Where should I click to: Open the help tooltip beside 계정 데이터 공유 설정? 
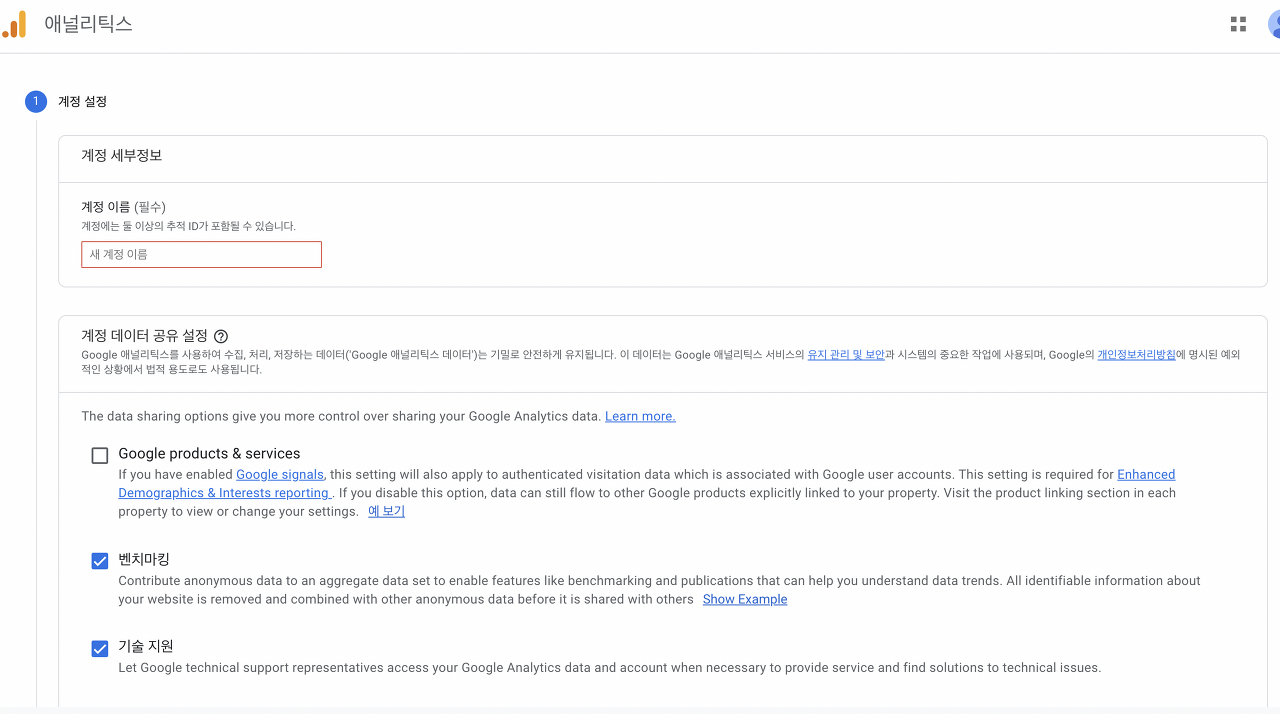pos(221,336)
